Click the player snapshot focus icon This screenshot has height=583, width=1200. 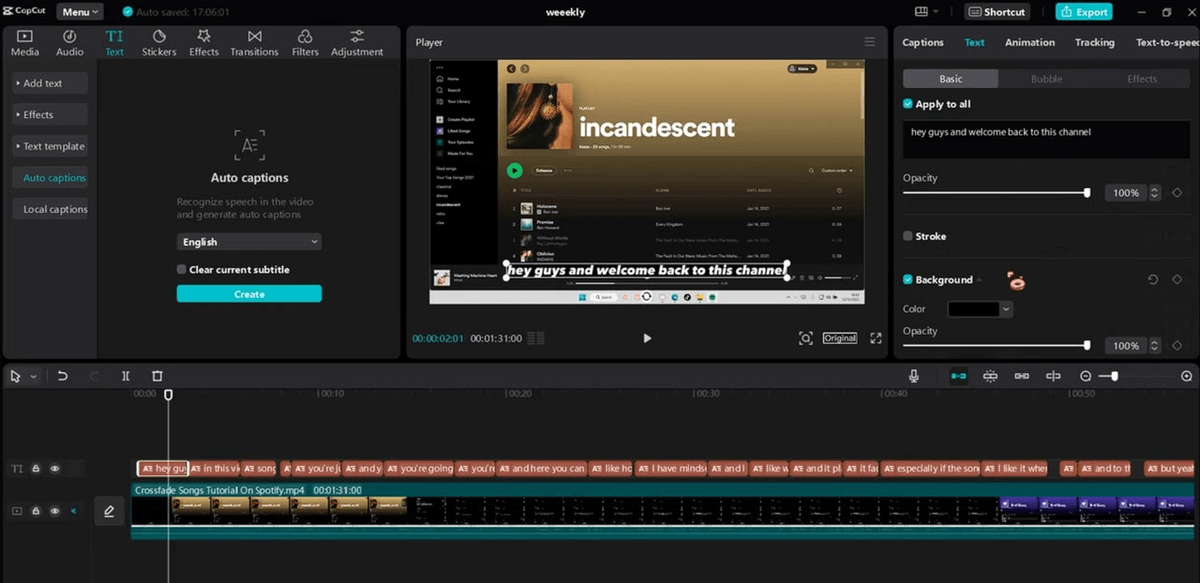pos(806,338)
